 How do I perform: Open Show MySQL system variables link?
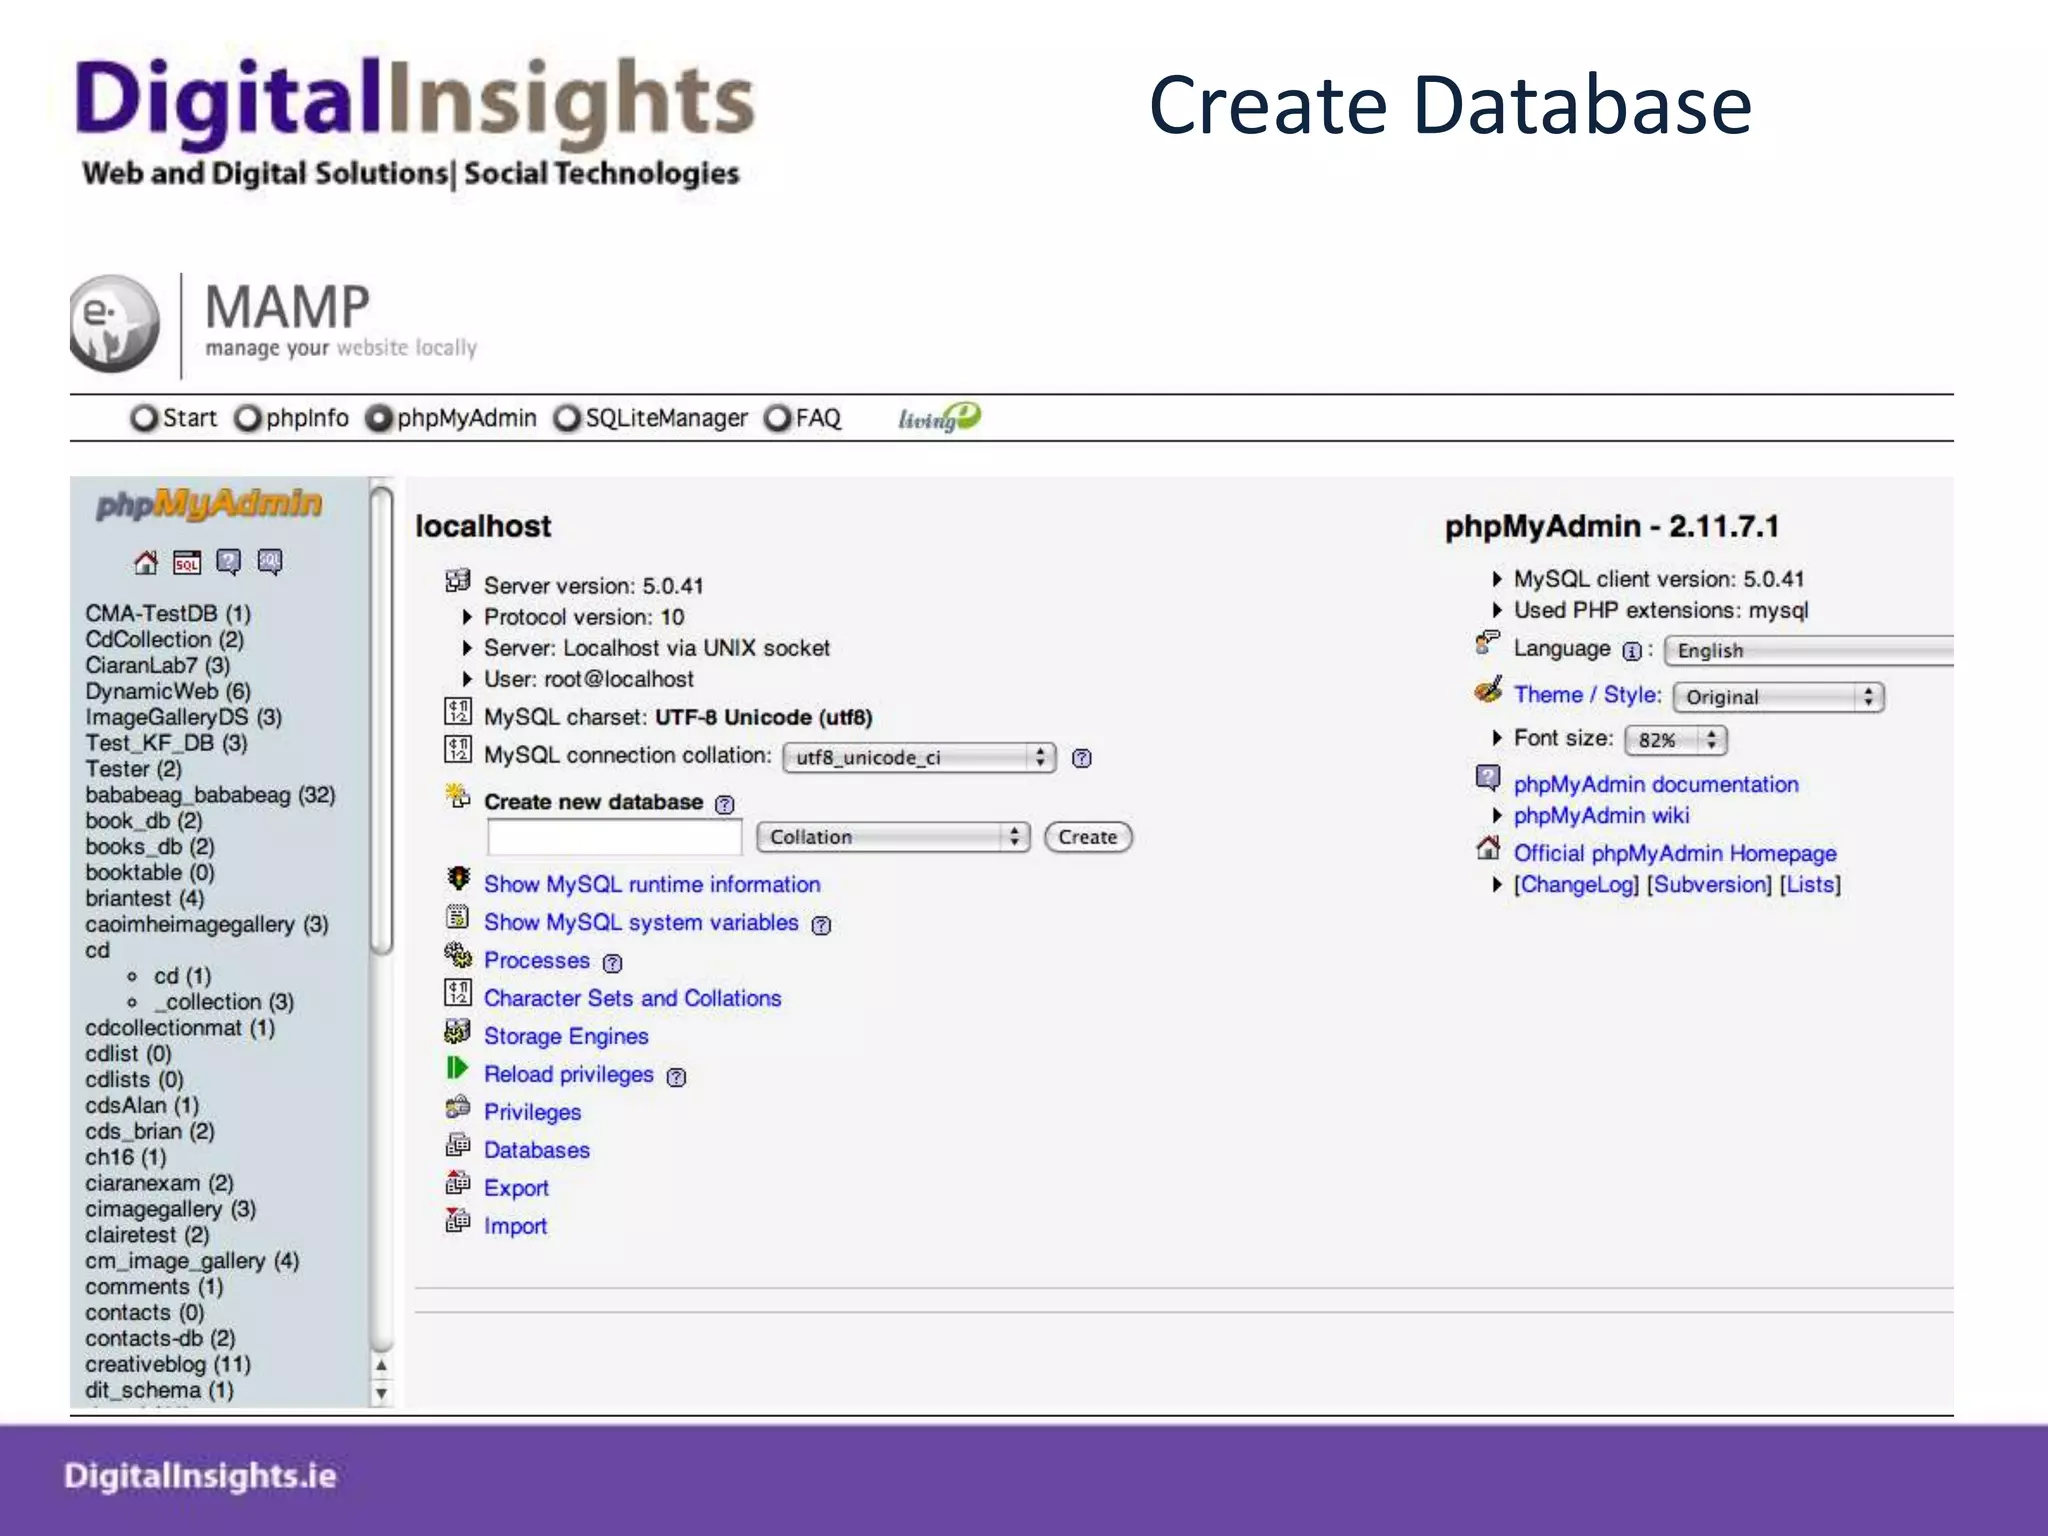[641, 922]
